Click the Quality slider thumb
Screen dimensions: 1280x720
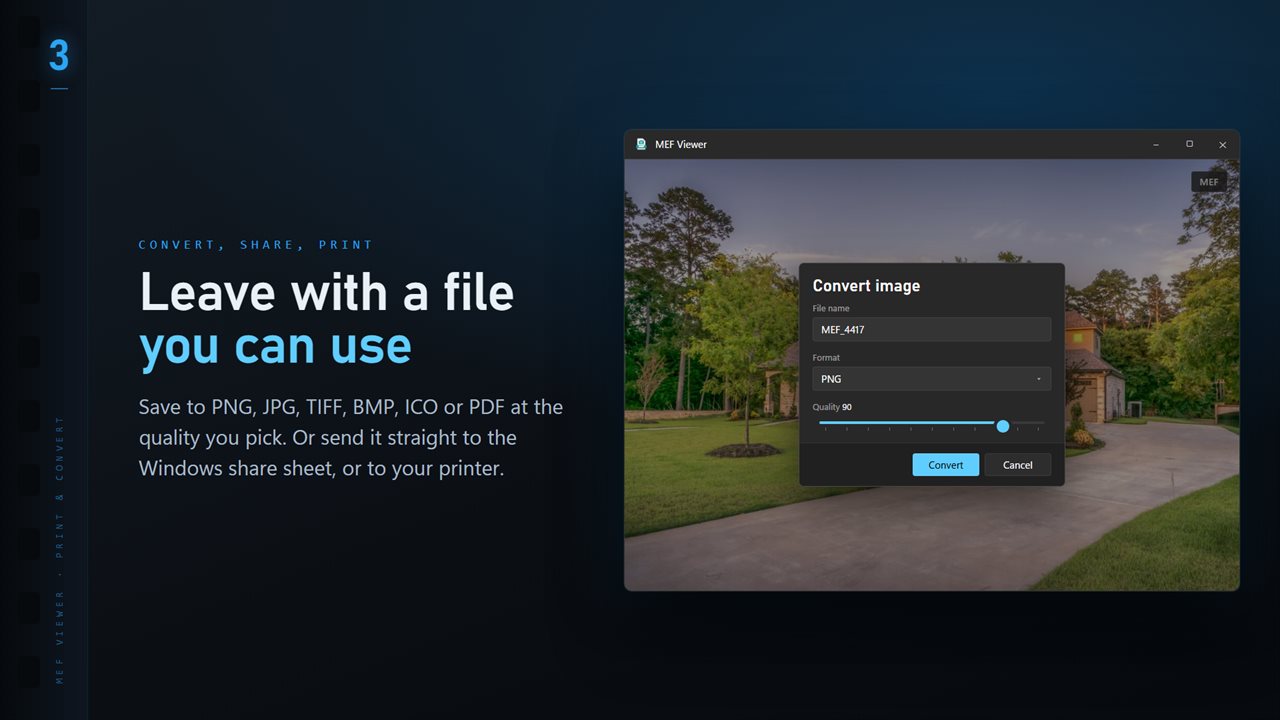point(1003,426)
